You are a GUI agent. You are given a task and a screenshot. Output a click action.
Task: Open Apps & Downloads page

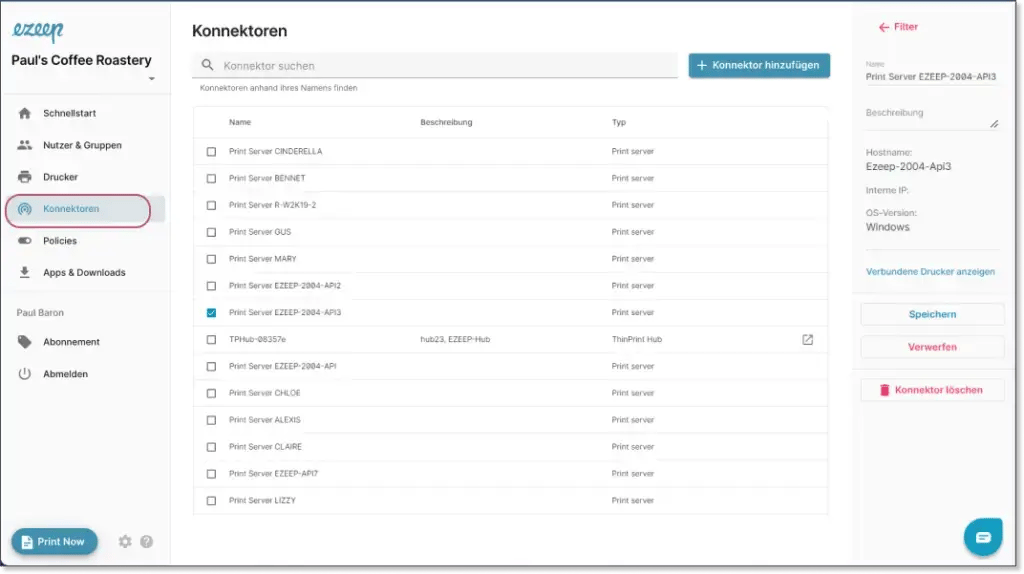(84, 273)
